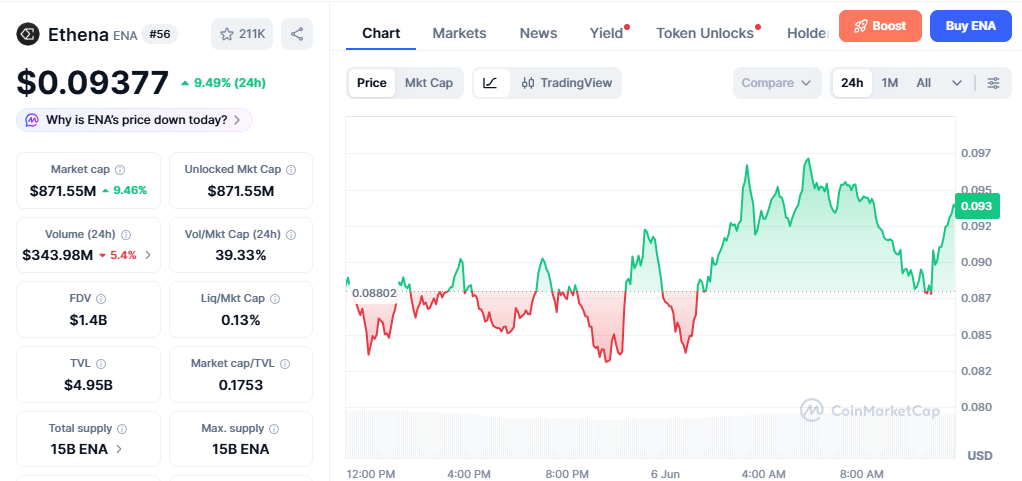Image resolution: width=1022 pixels, height=481 pixels.
Task: Expand more time range options chevron
Action: (957, 83)
